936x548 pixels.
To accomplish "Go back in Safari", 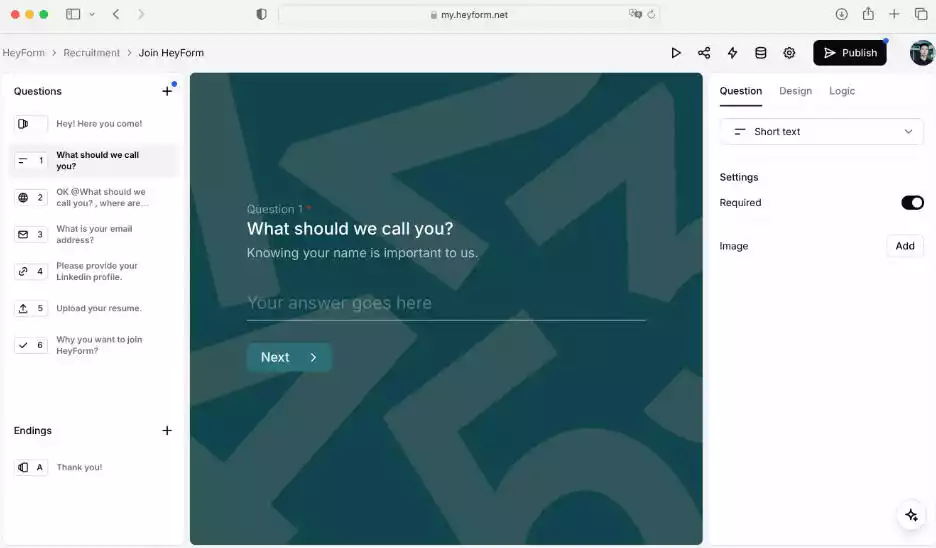I will [x=116, y=14].
